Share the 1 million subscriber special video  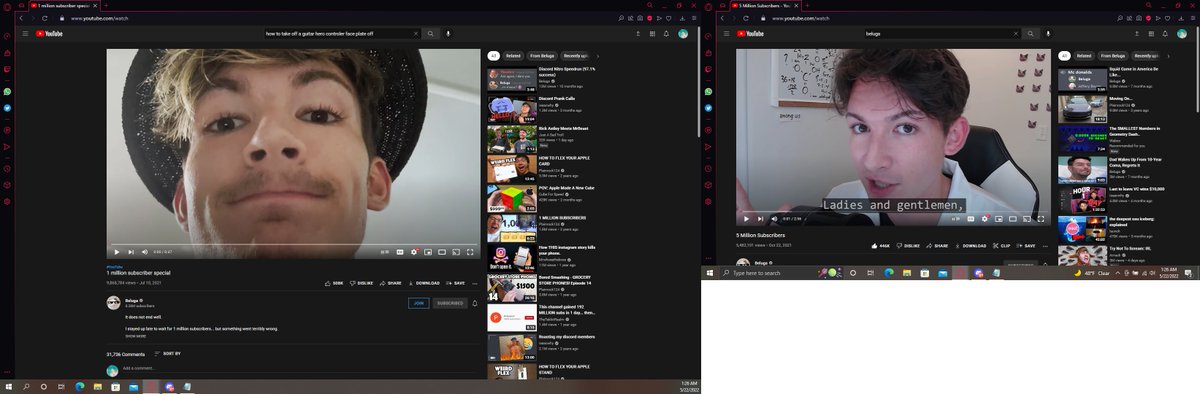(x=391, y=283)
